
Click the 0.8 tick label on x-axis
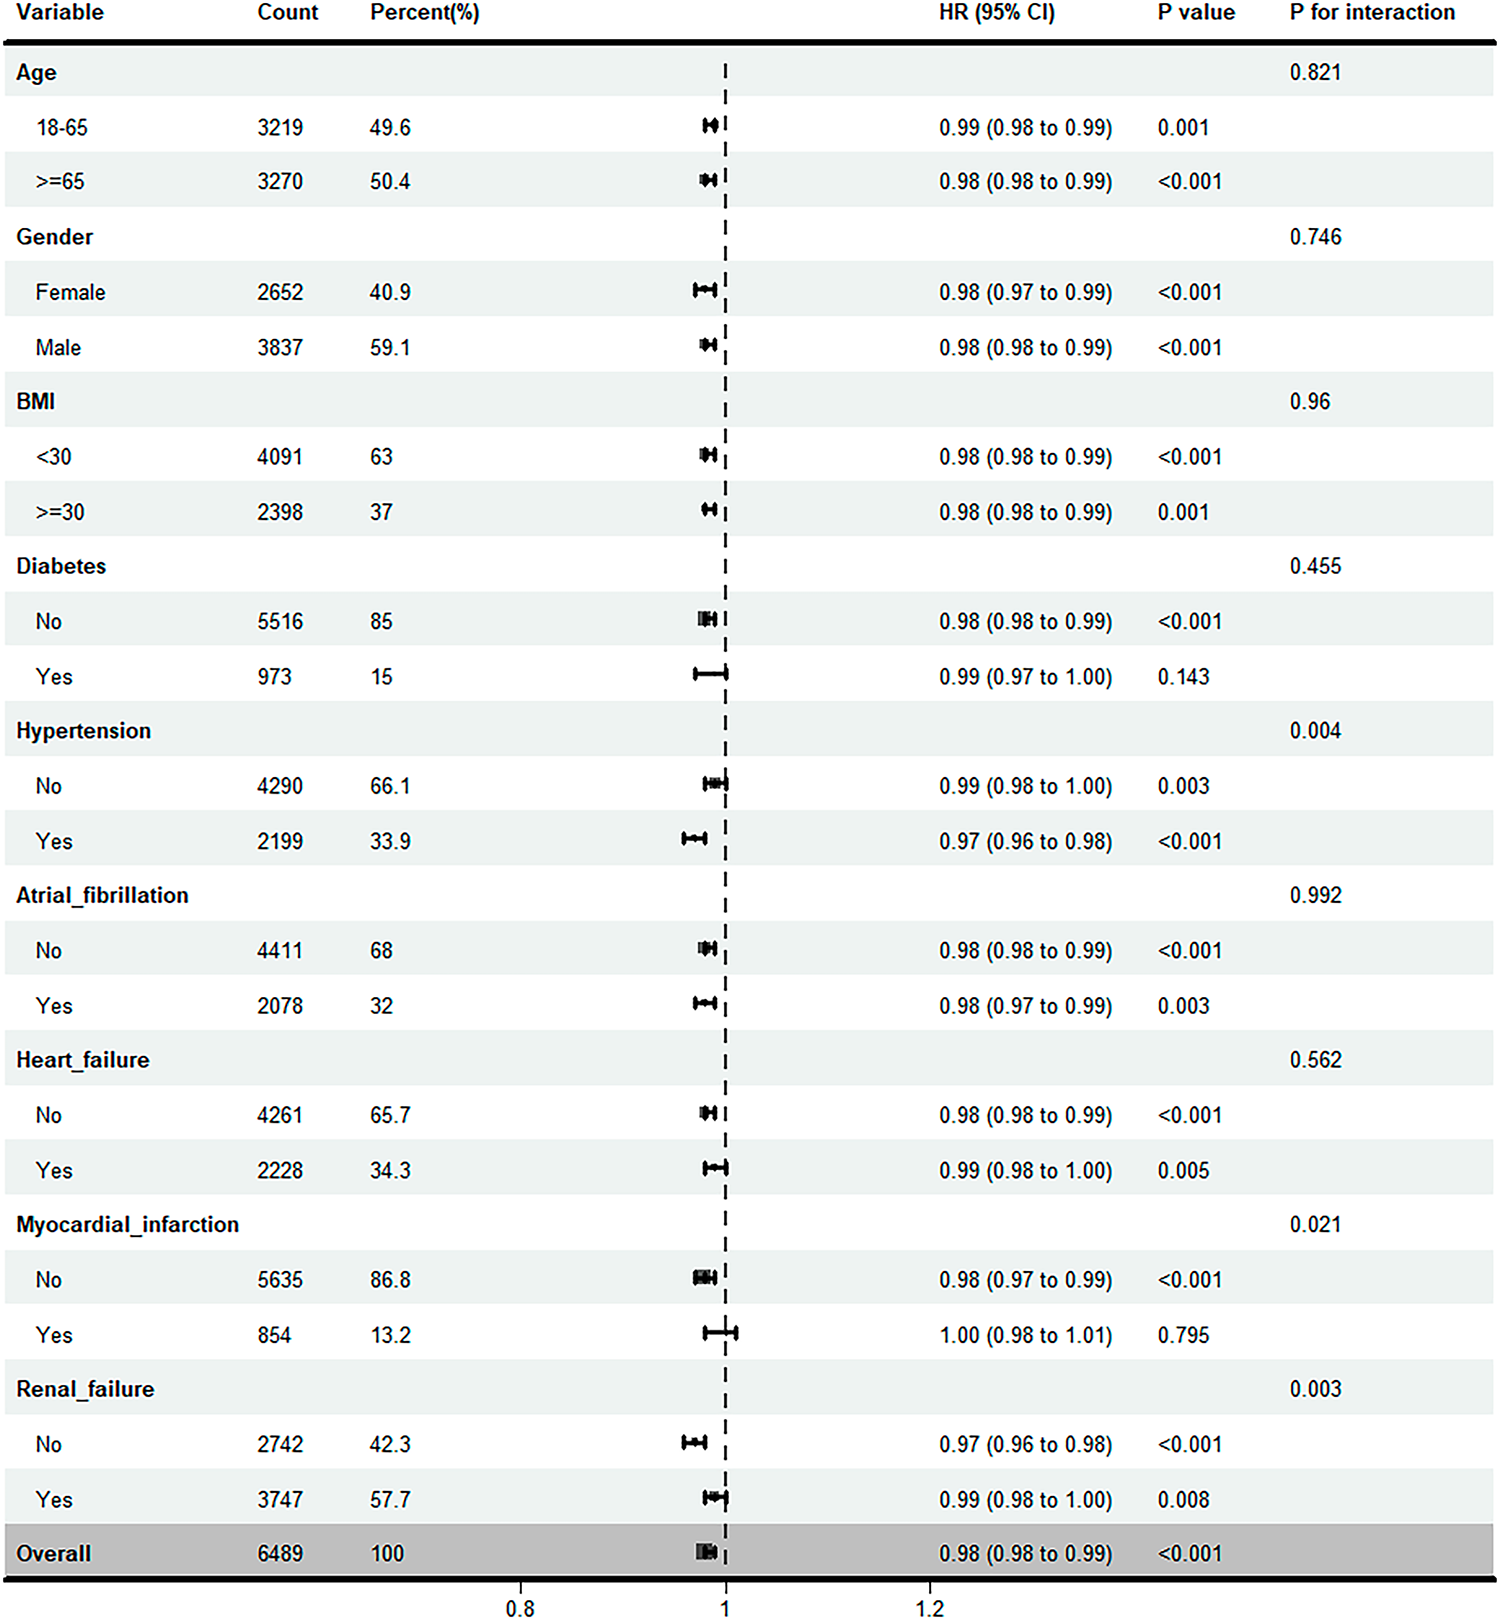[520, 1608]
